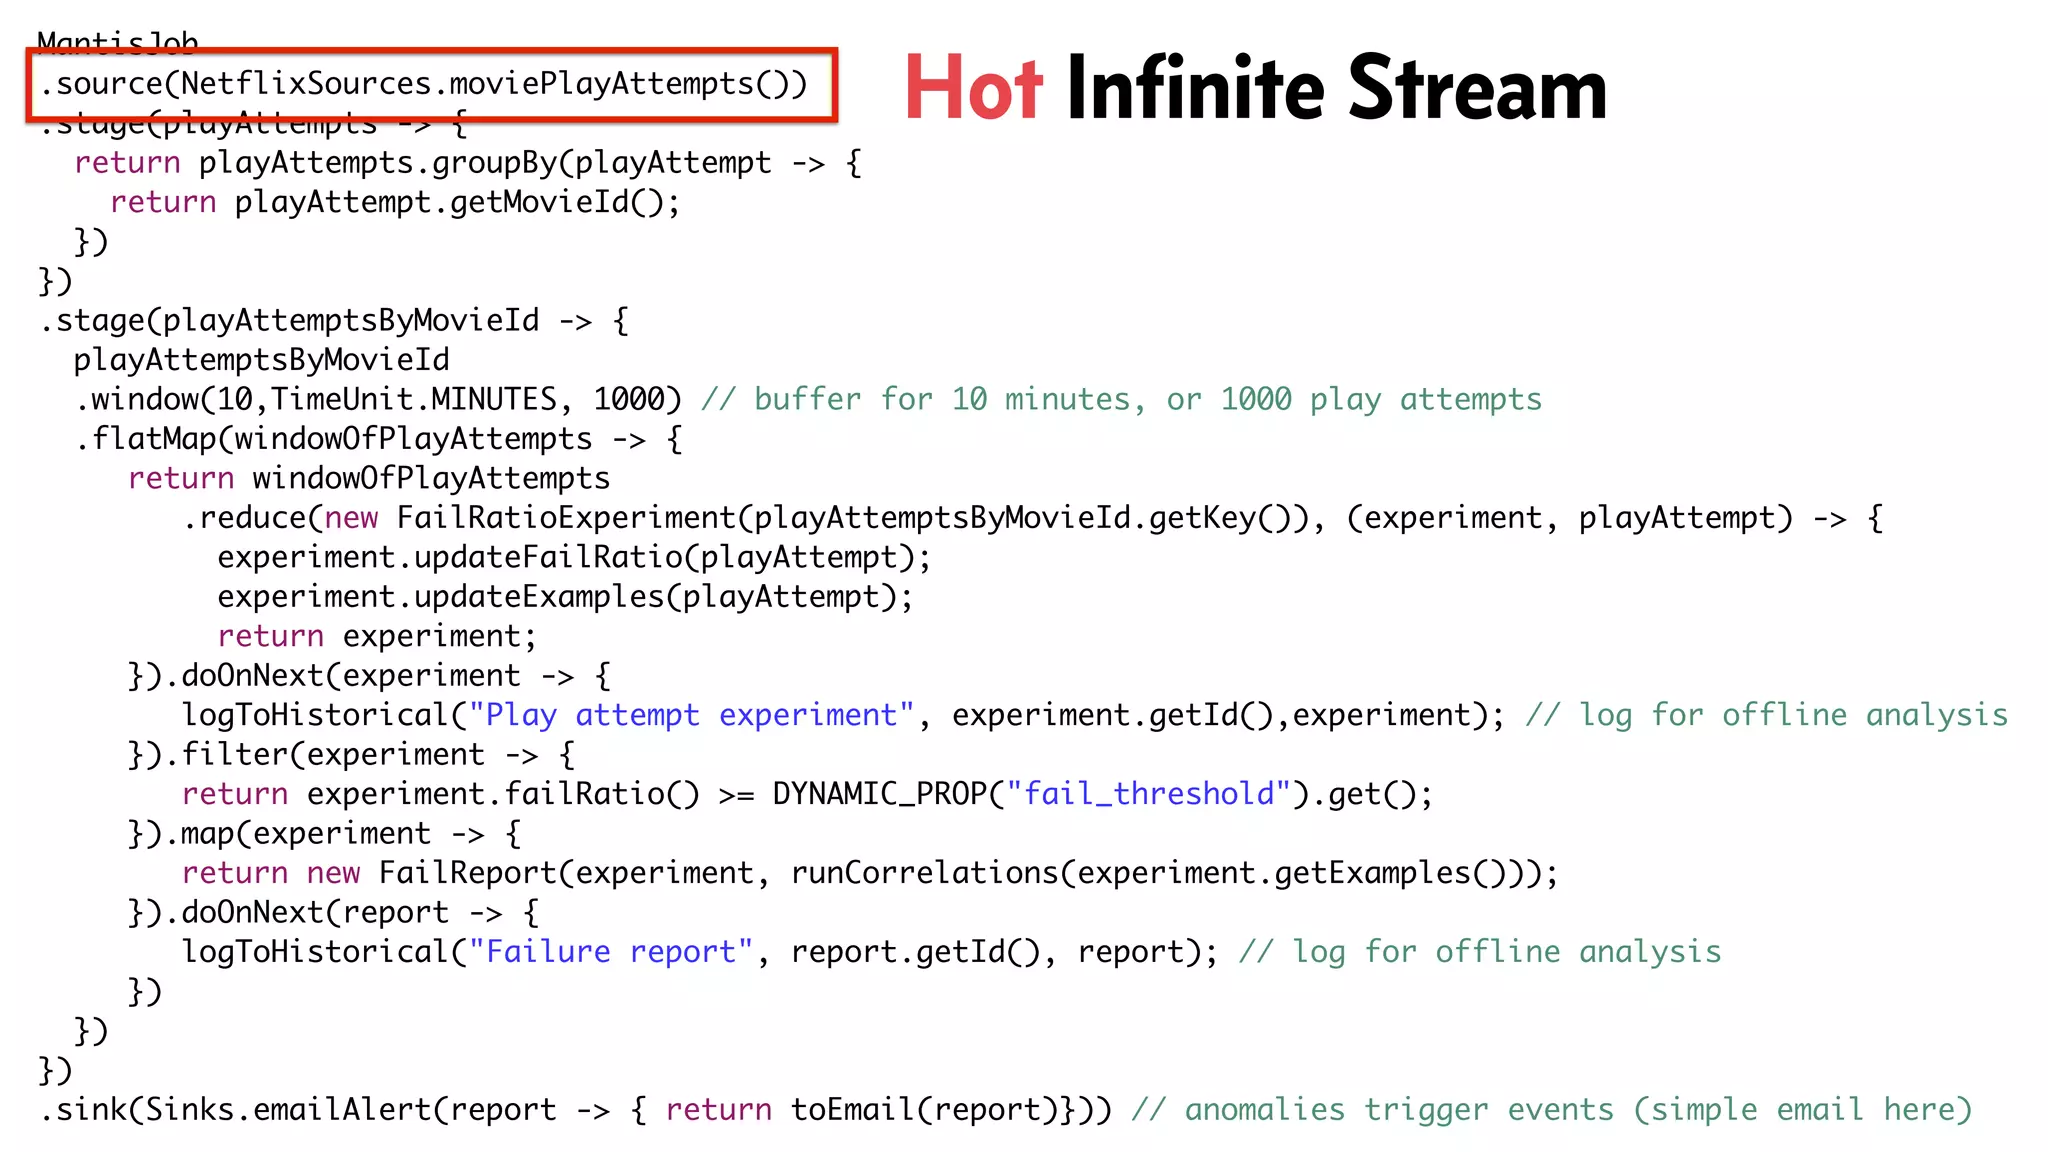Click '}).map(experiment -> {' line
This screenshot has height=1152, width=2048.
pos(324,834)
